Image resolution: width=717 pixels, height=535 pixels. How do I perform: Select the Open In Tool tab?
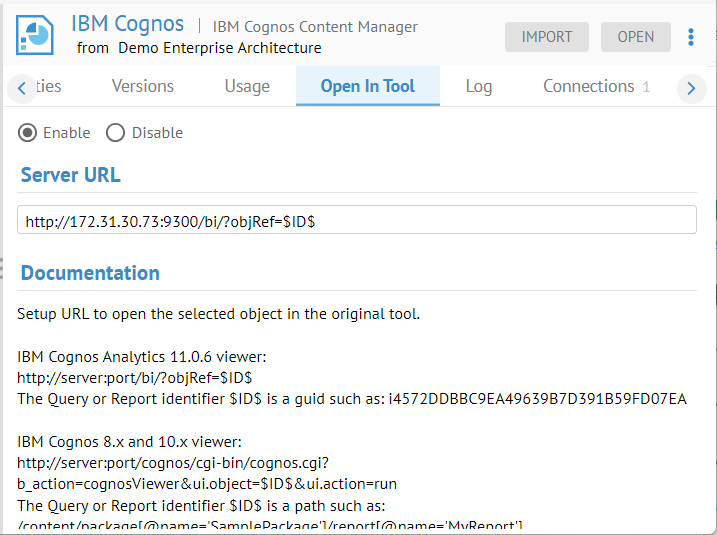(367, 86)
